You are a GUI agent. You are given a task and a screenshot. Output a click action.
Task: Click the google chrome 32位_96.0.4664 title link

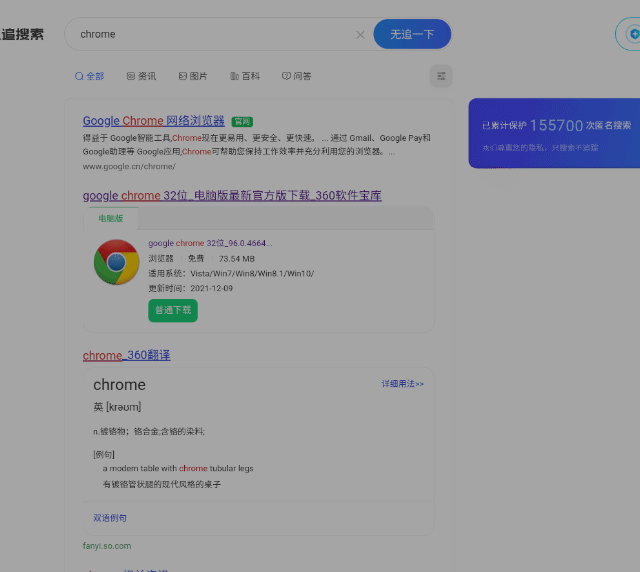(x=210, y=243)
